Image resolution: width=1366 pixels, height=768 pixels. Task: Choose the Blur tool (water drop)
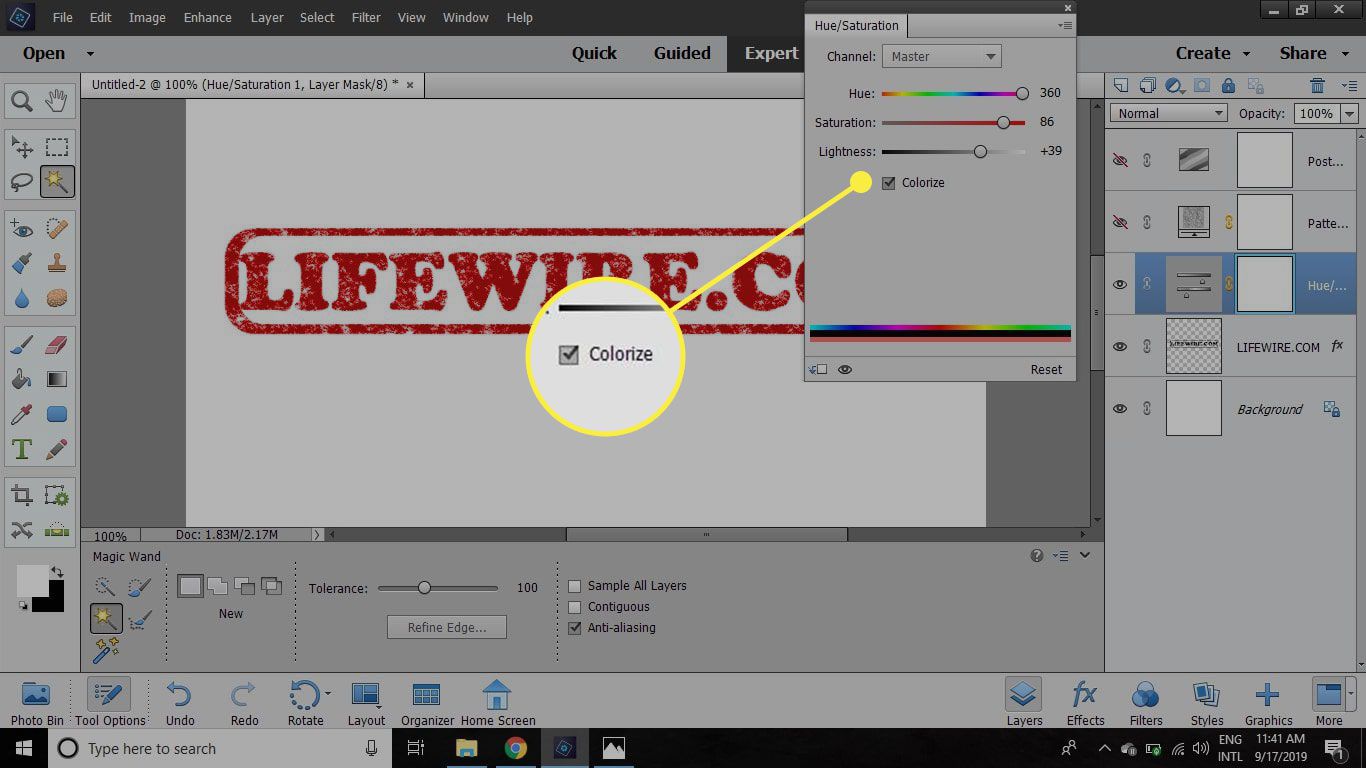tap(22, 298)
